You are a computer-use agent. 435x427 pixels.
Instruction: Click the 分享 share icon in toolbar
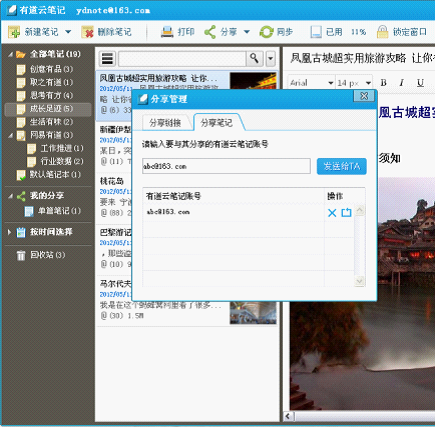210,32
